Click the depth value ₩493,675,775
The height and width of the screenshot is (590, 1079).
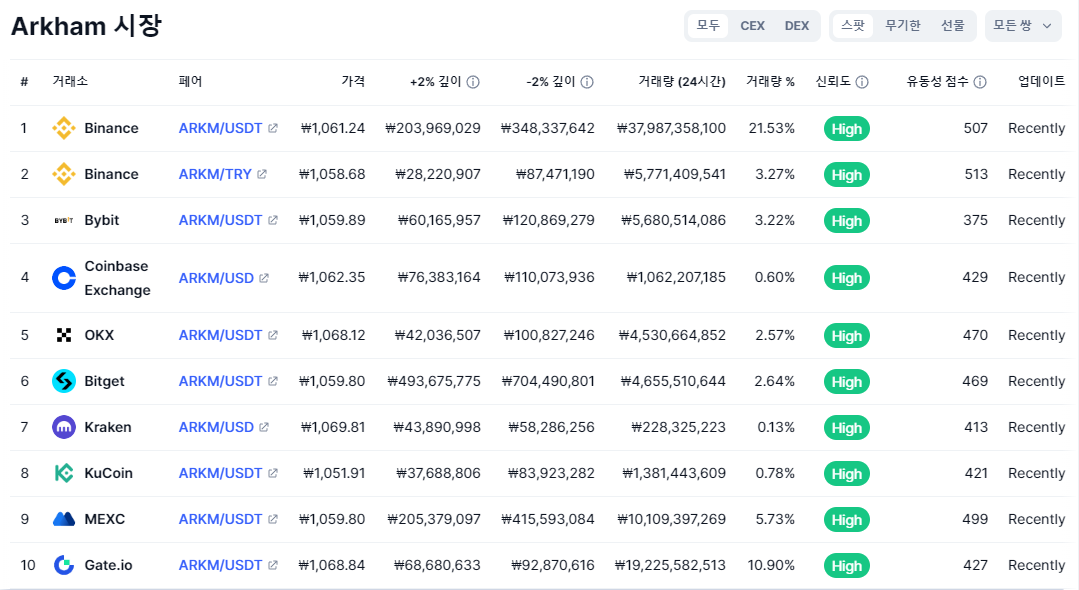point(434,381)
